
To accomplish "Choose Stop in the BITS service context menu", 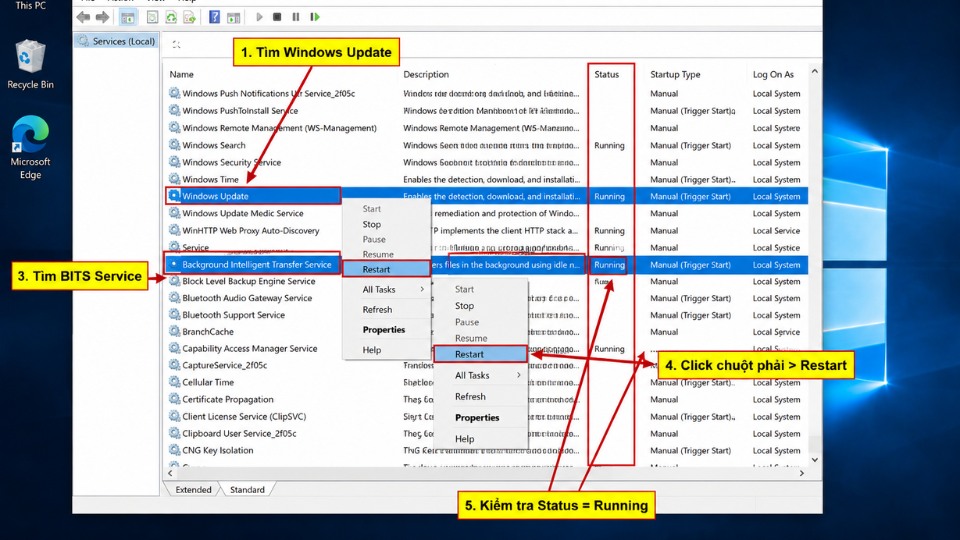I will pyautogui.click(x=480, y=306).
